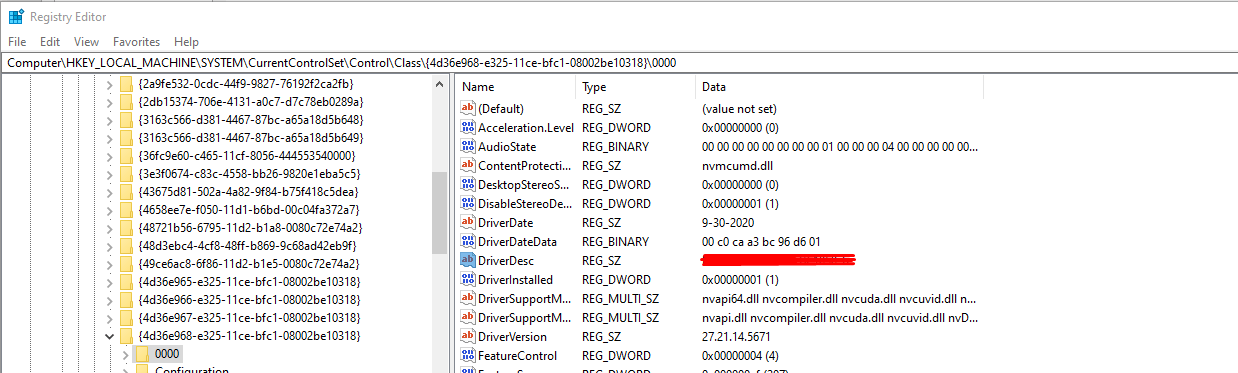
Task: Click data value 0x00000004 (4)
Action: point(740,355)
